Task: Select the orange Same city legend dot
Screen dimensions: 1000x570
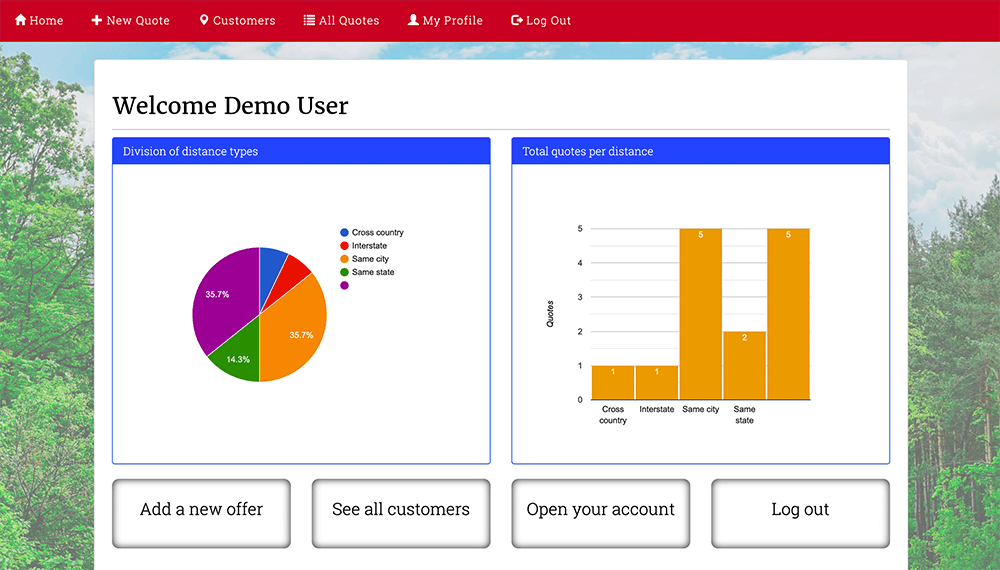Action: tap(345, 259)
